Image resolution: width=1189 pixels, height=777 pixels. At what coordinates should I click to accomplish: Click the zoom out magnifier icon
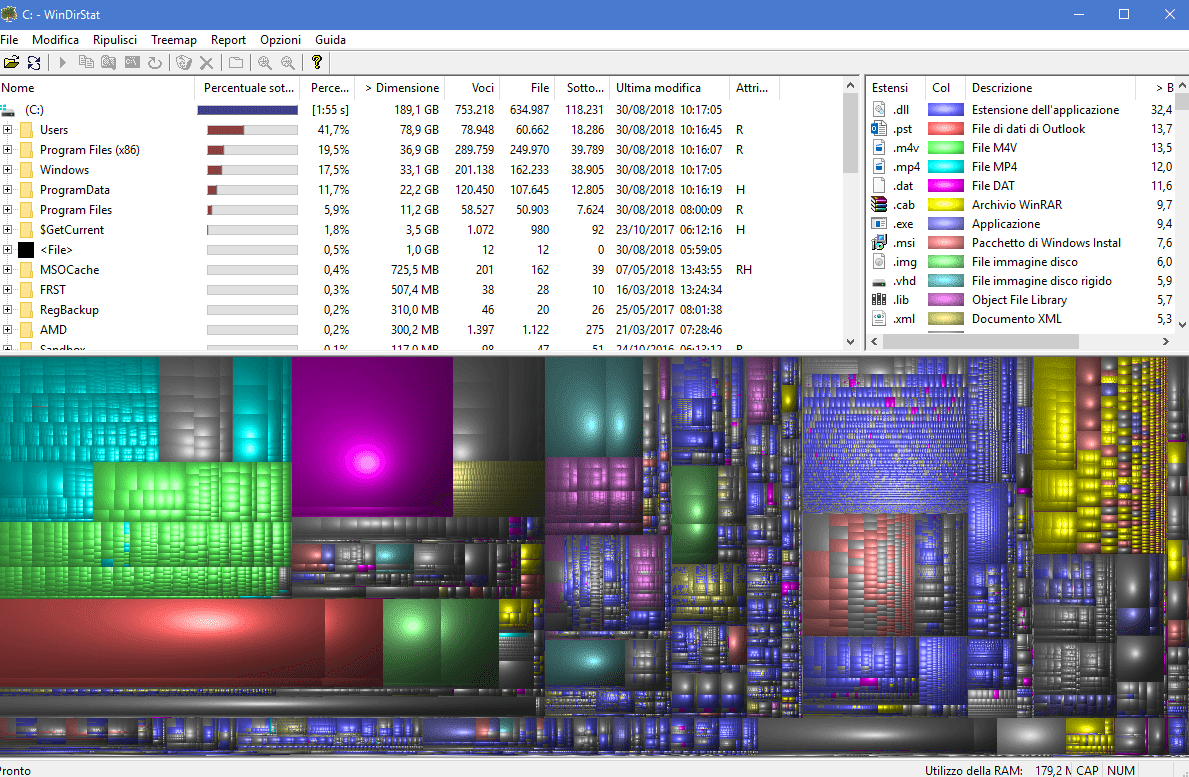(288, 63)
